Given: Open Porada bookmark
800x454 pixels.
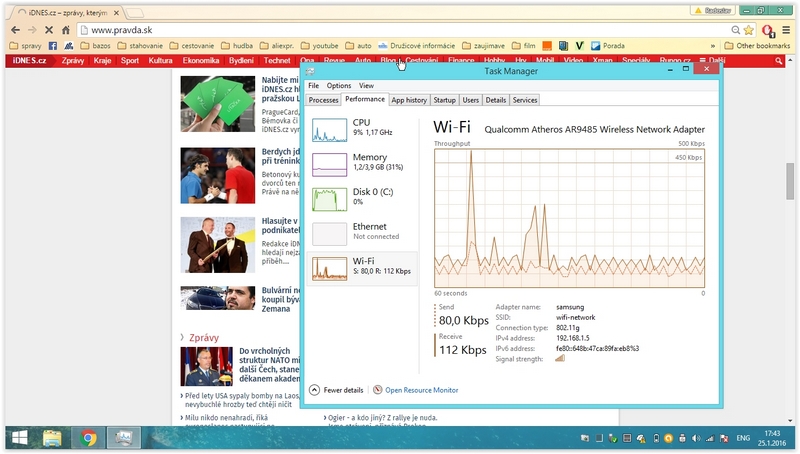Looking at the screenshot, I should (x=608, y=46).
